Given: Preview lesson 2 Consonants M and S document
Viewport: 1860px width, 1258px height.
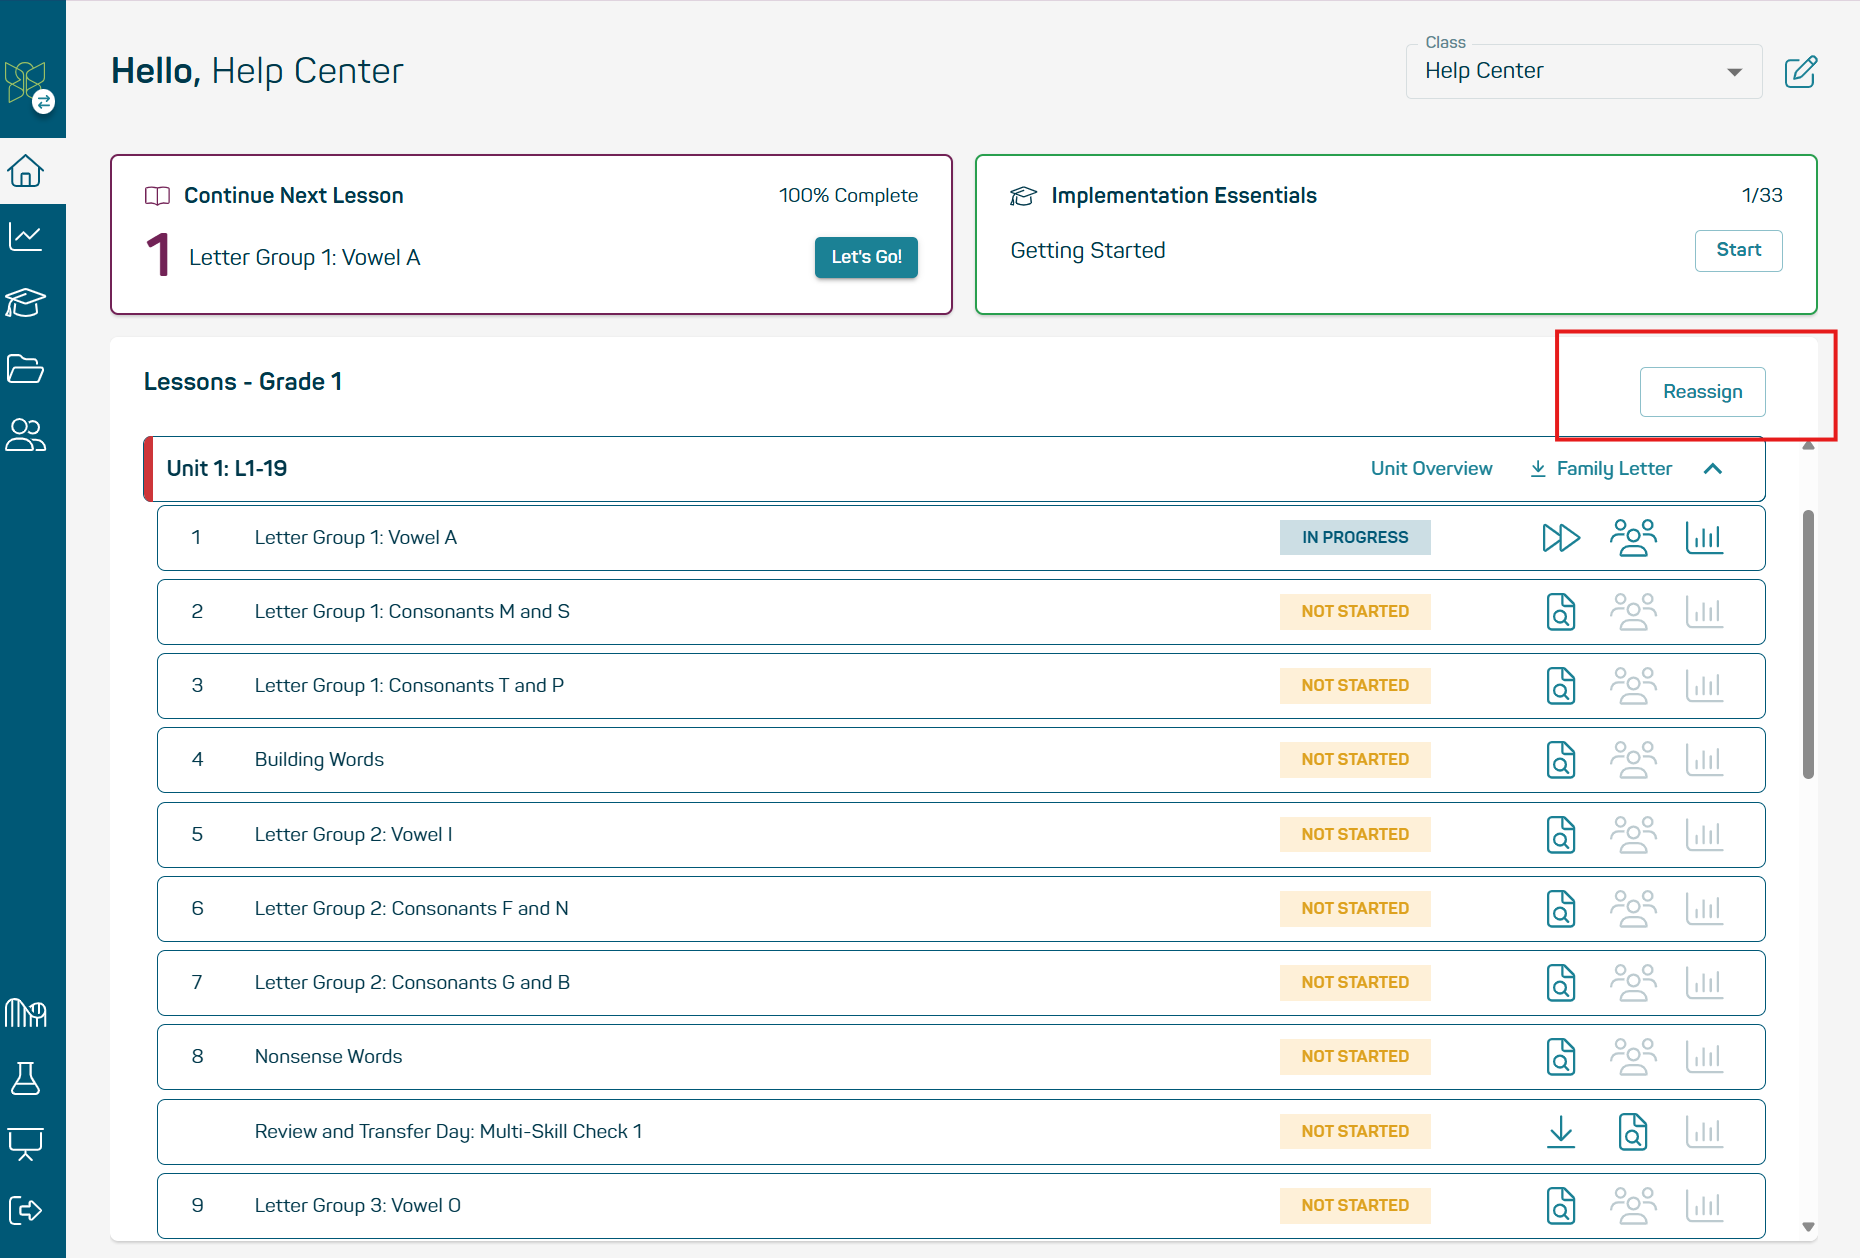Looking at the screenshot, I should (1561, 612).
